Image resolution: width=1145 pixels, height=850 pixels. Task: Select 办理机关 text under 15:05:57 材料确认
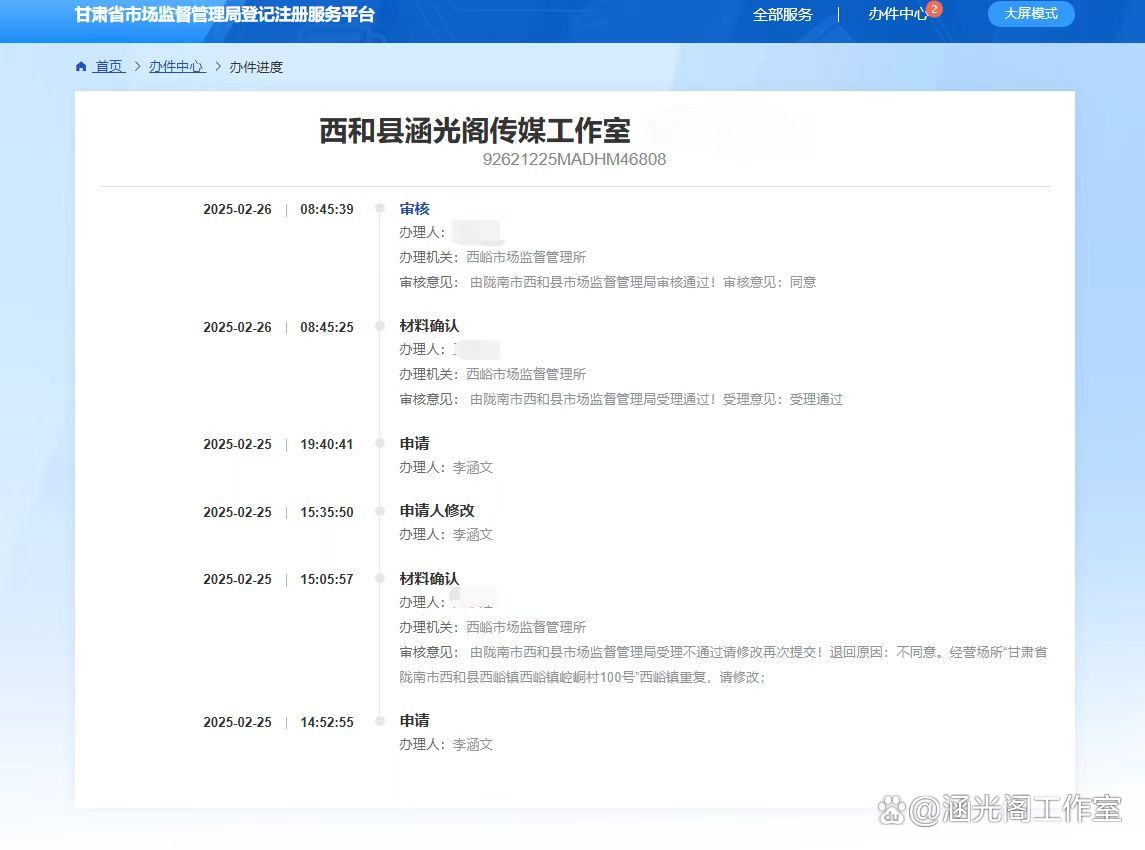tap(493, 627)
